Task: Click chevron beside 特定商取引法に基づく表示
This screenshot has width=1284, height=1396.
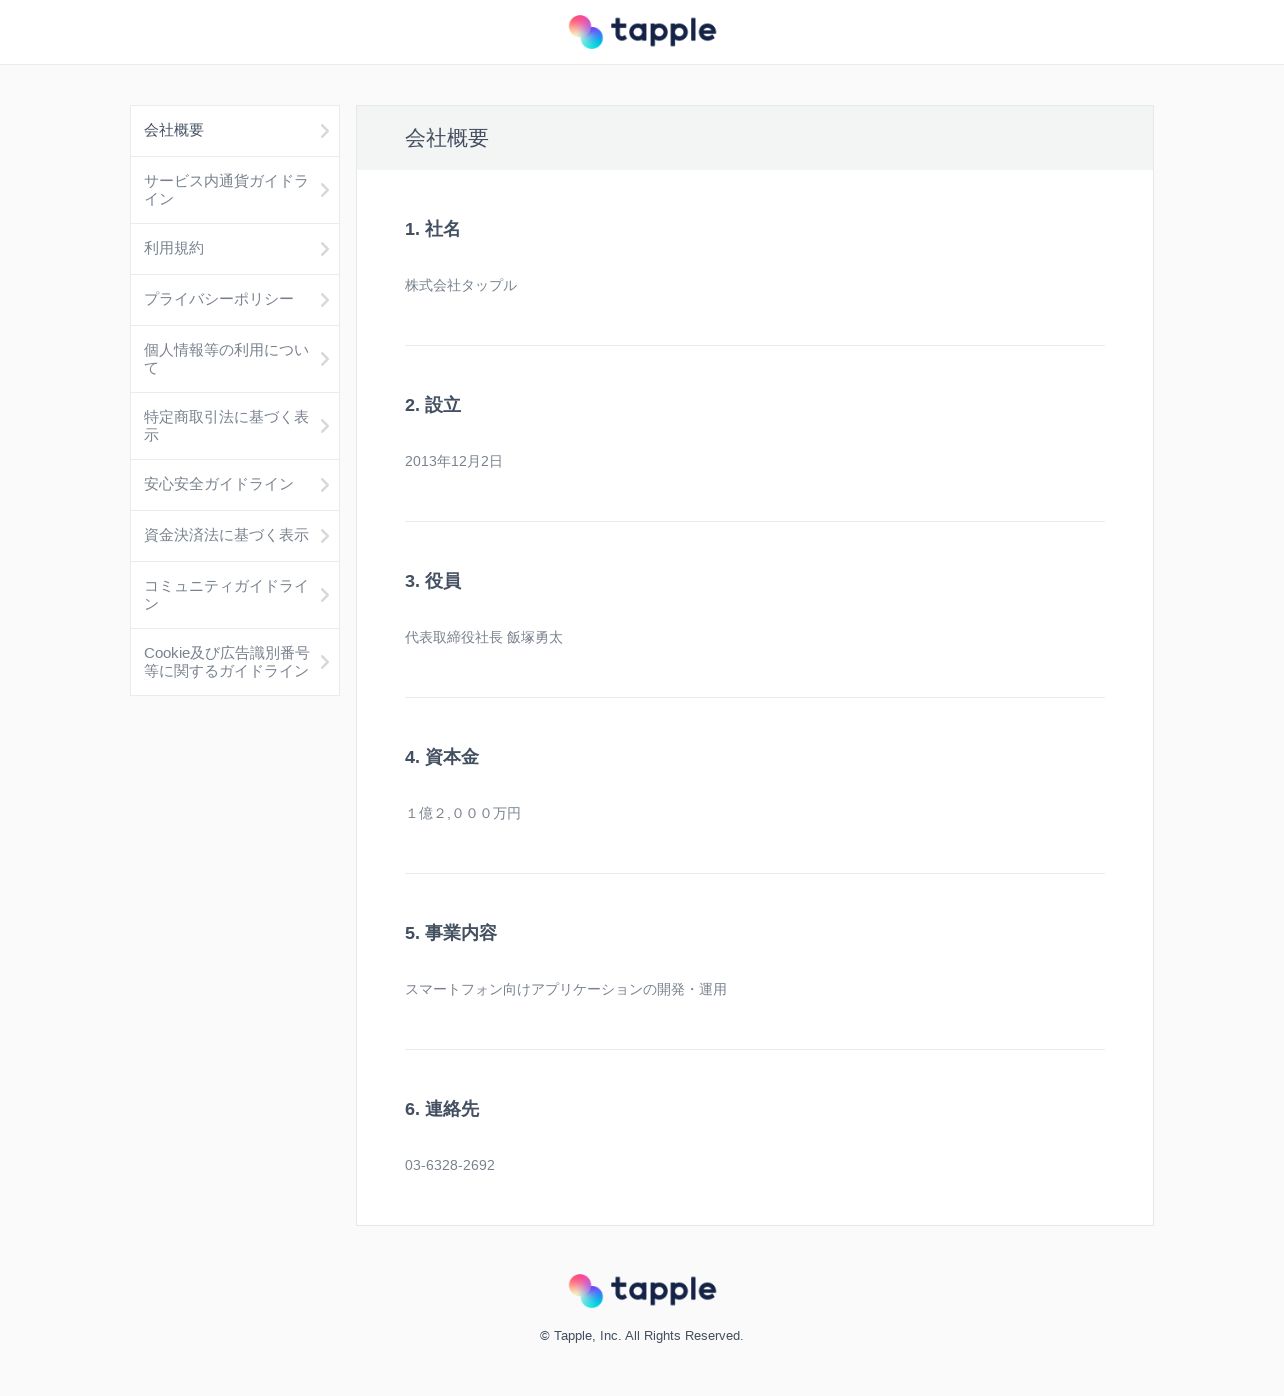Action: pos(324,426)
